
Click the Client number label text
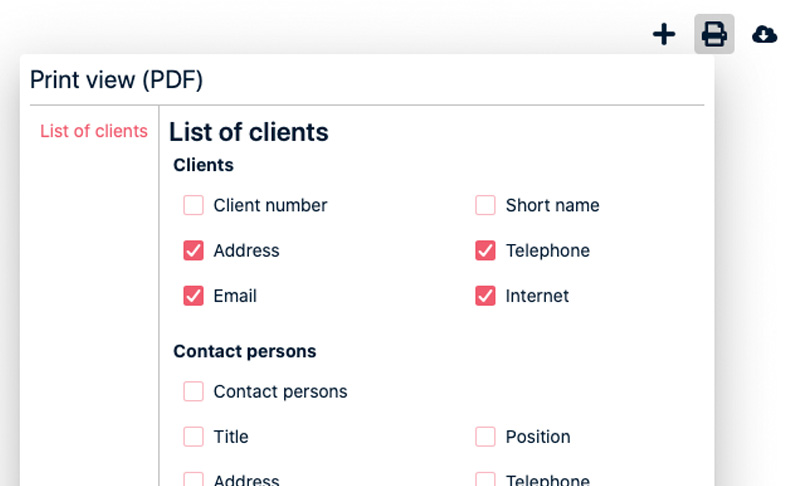[270, 205]
